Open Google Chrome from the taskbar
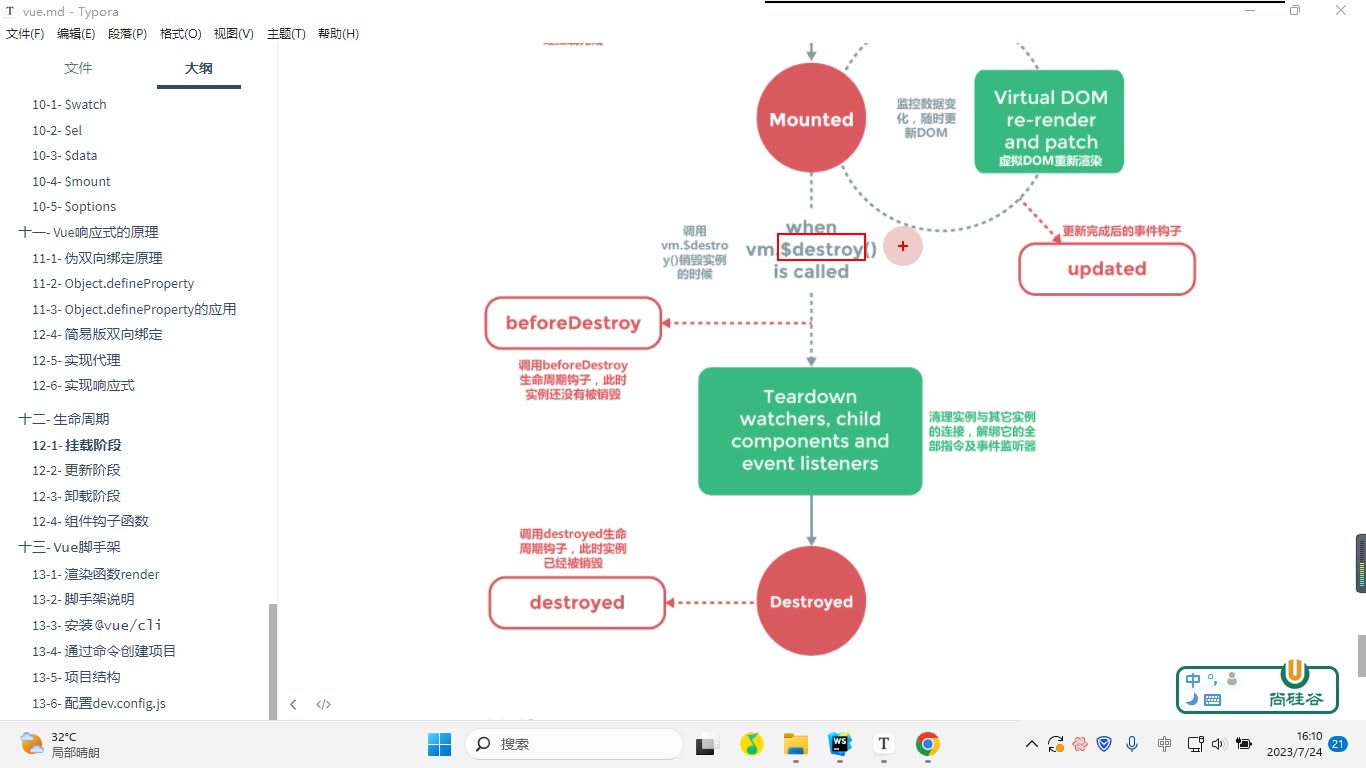 click(x=928, y=744)
